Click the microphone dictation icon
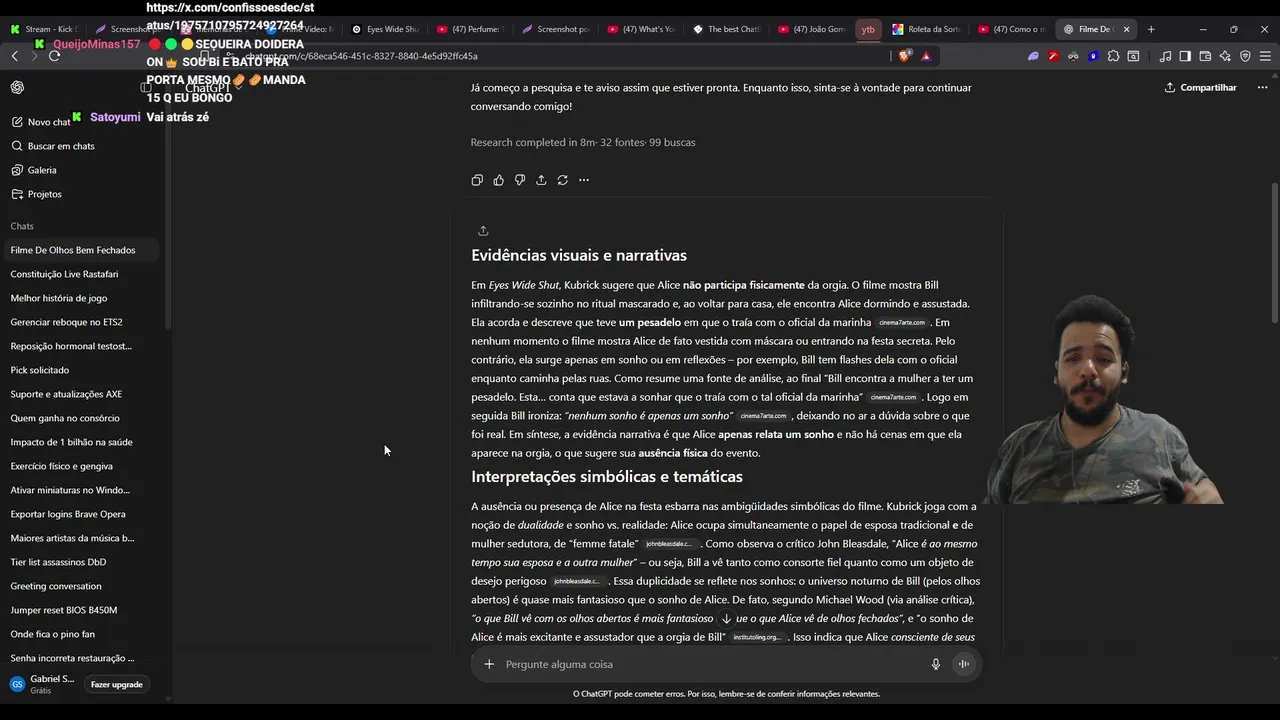This screenshot has width=1280, height=720. click(936, 664)
